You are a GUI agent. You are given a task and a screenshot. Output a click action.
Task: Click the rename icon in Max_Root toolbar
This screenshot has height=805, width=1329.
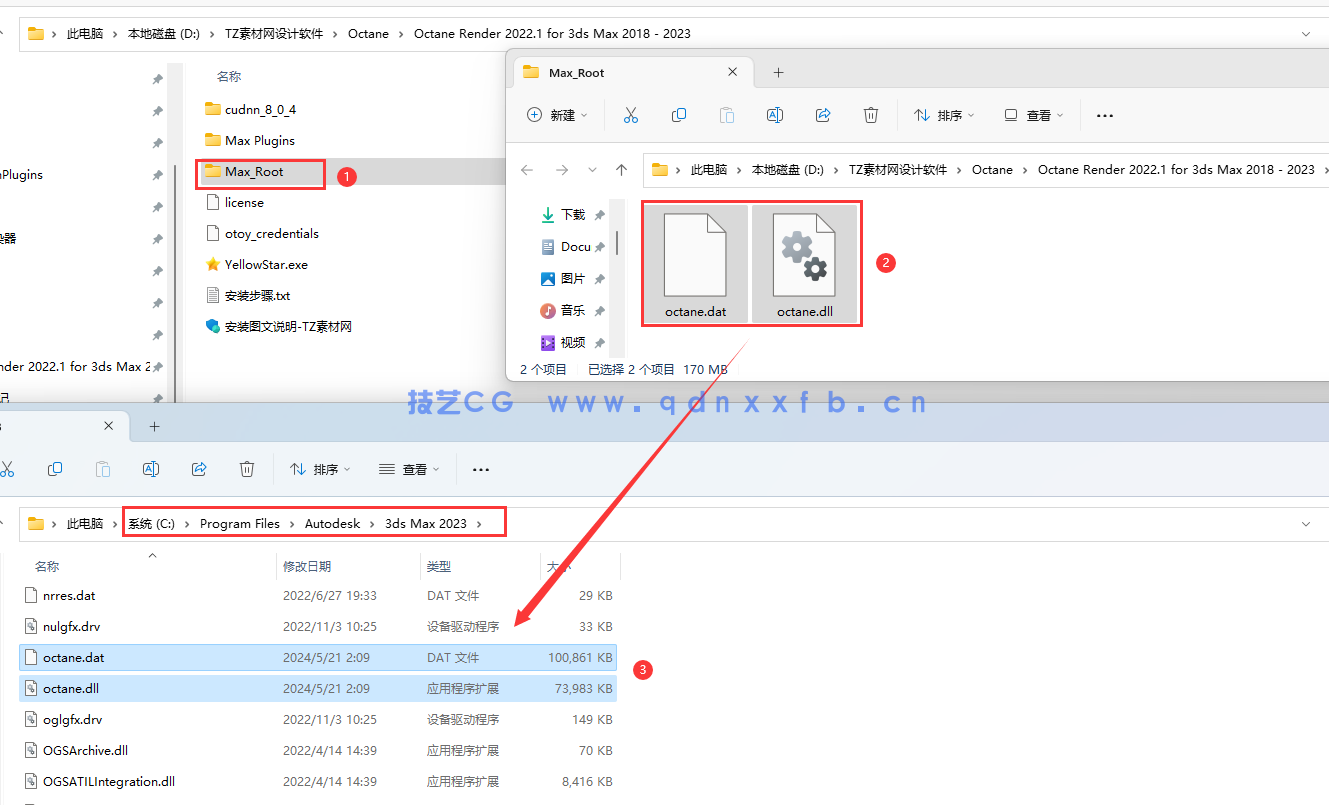[x=774, y=116]
